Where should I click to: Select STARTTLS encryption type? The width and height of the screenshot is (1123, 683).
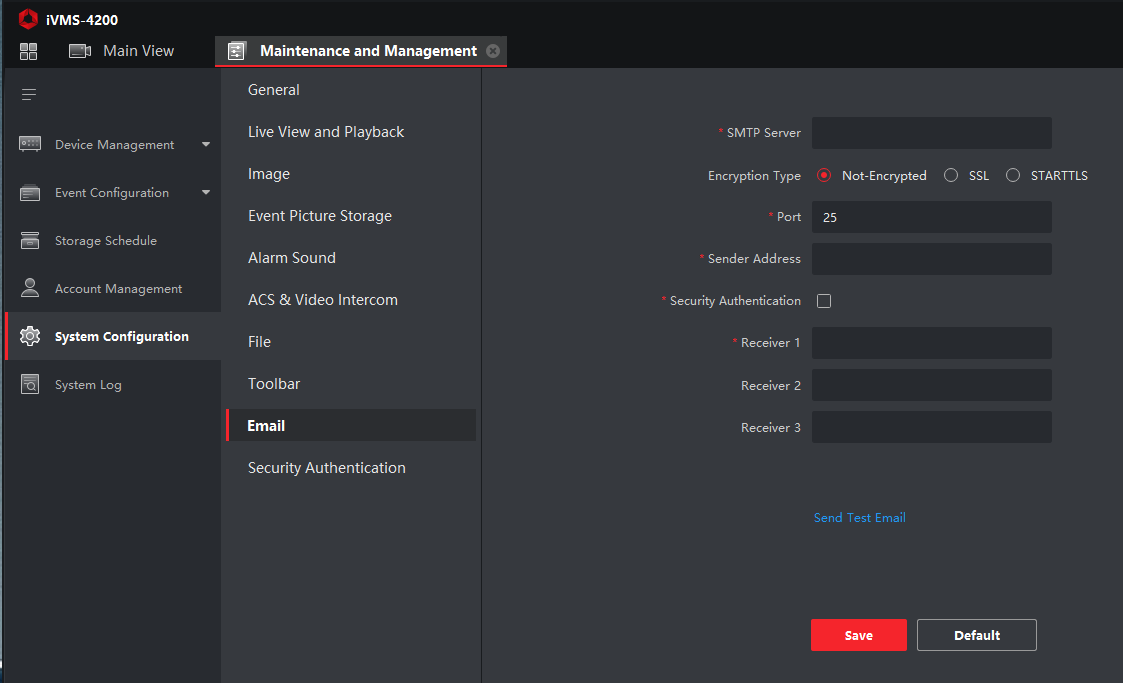(x=1013, y=176)
